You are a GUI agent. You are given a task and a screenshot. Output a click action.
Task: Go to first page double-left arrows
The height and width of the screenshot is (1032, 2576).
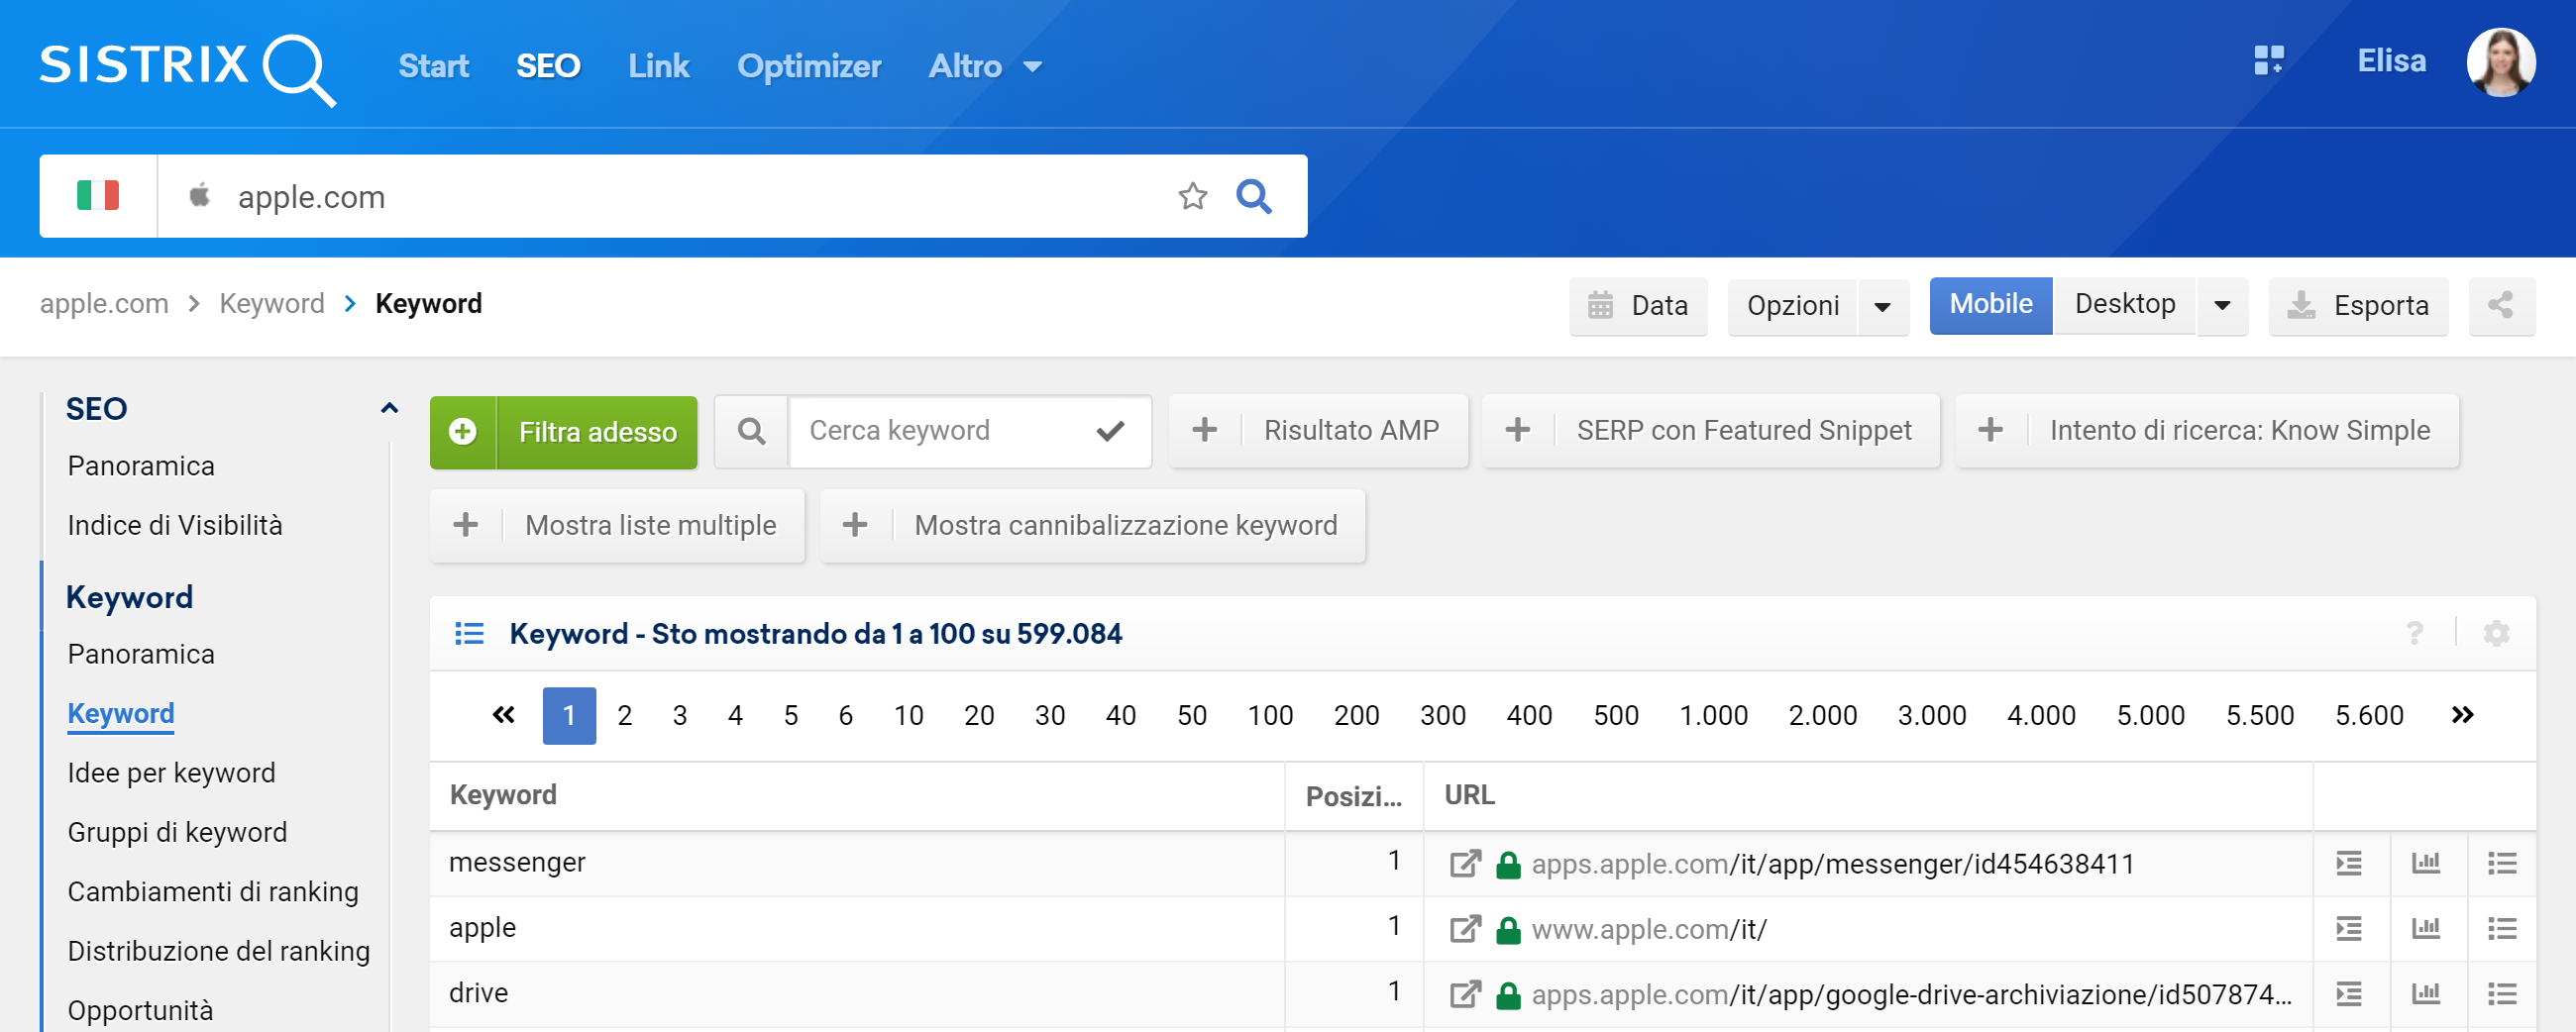coord(503,715)
